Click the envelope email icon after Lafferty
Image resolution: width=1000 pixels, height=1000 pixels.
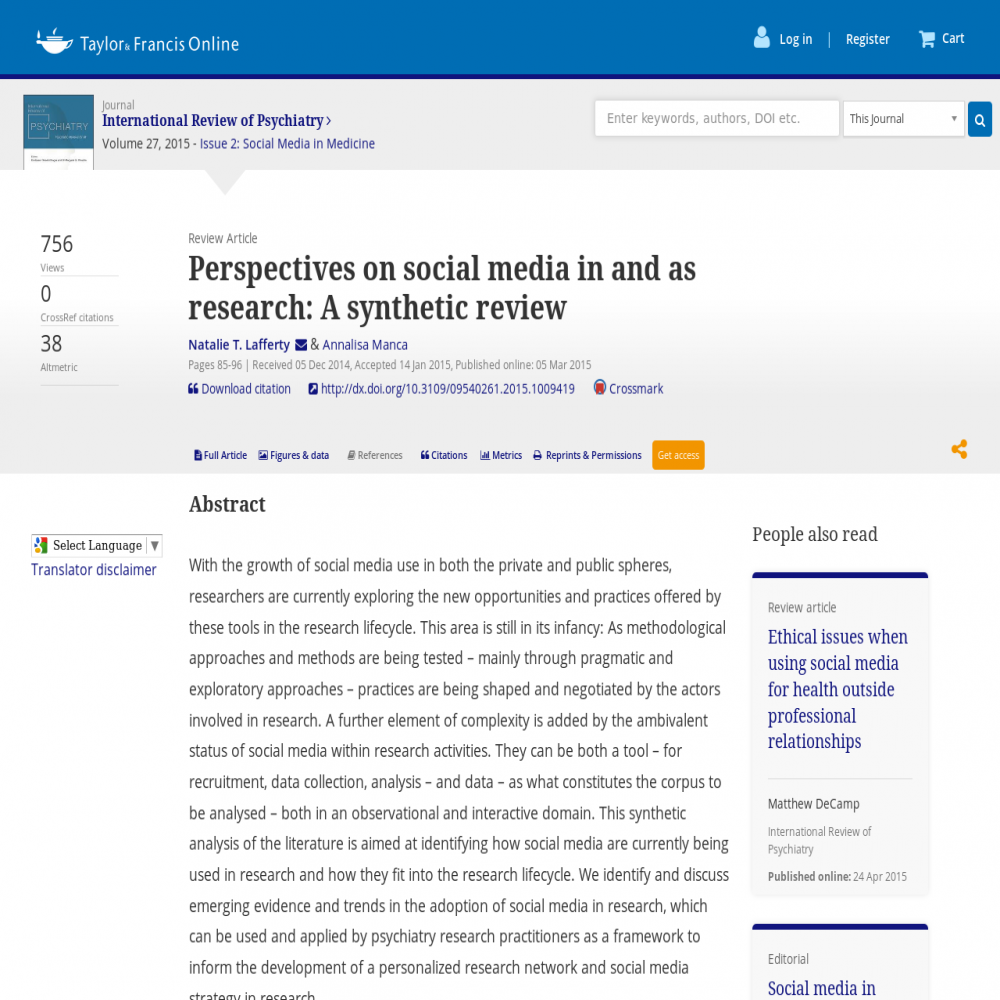point(301,345)
